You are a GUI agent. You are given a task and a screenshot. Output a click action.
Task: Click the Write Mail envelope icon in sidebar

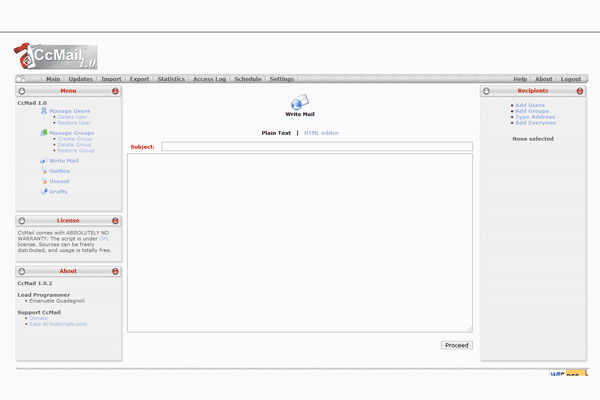tap(44, 161)
